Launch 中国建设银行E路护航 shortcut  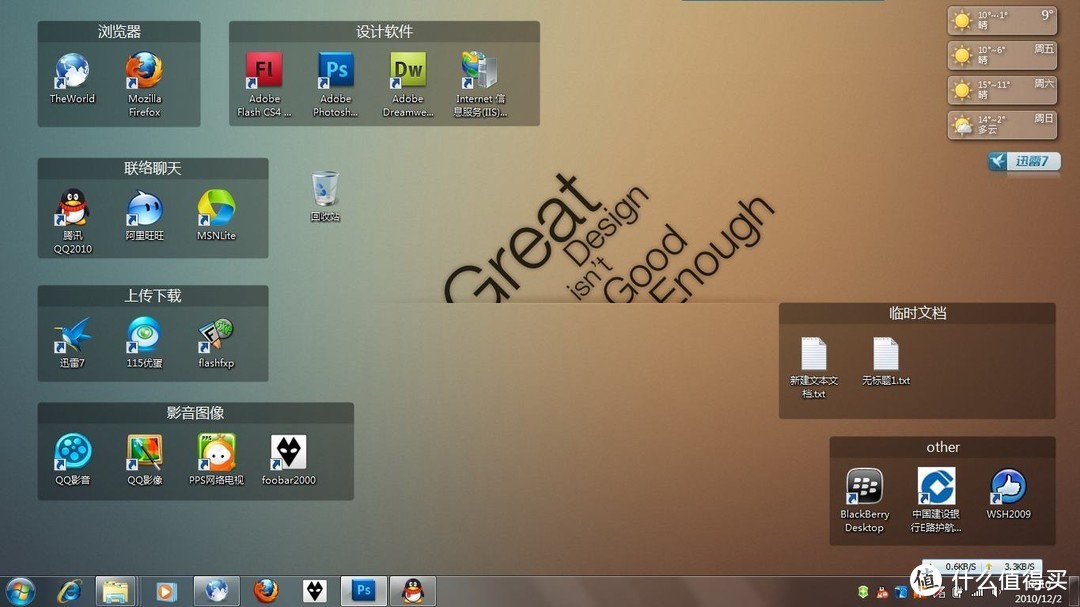tap(936, 500)
